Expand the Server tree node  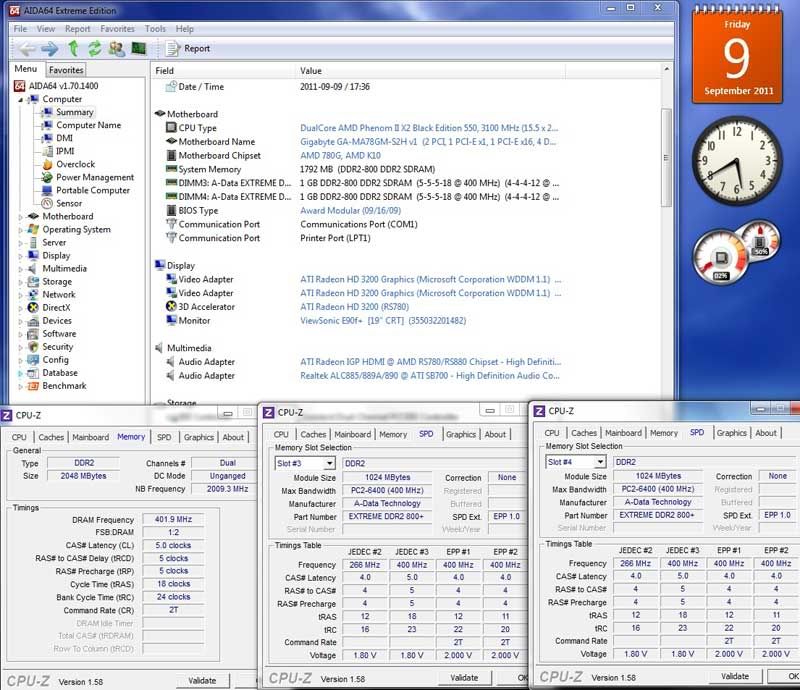click(x=20, y=243)
